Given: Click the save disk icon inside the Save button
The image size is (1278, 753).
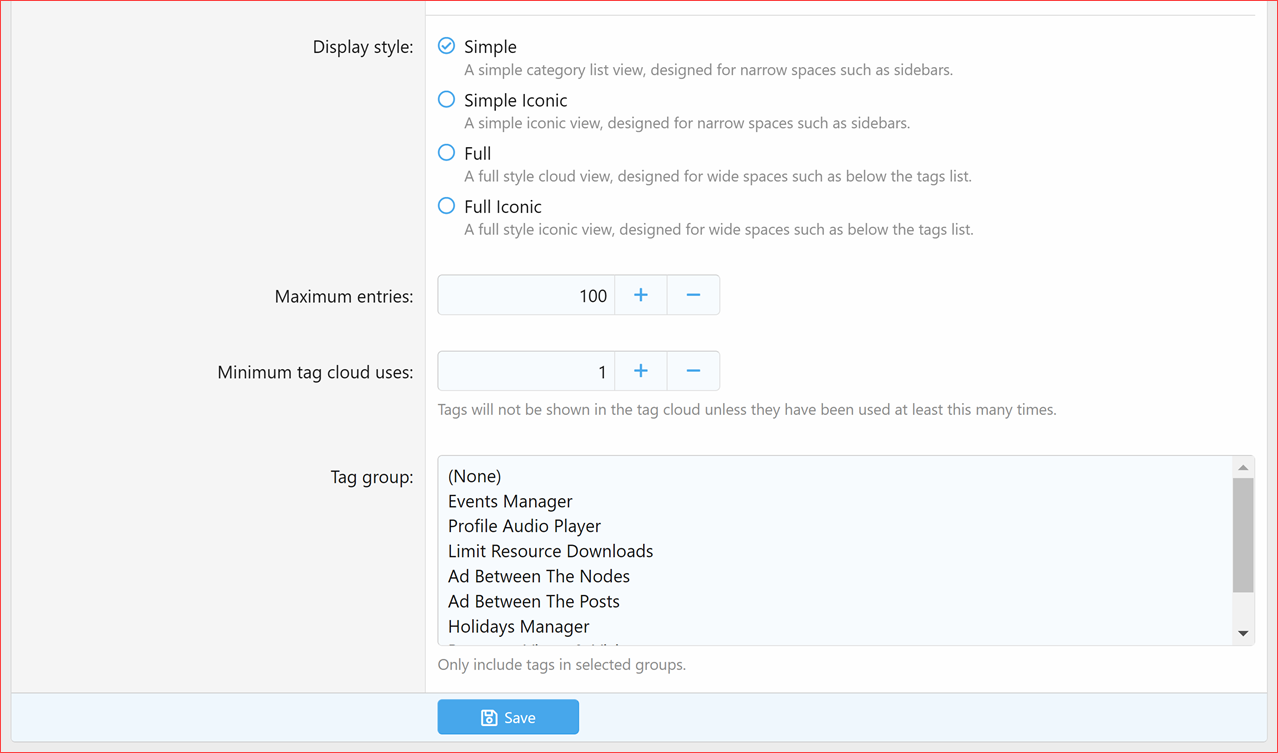Looking at the screenshot, I should click(488, 717).
